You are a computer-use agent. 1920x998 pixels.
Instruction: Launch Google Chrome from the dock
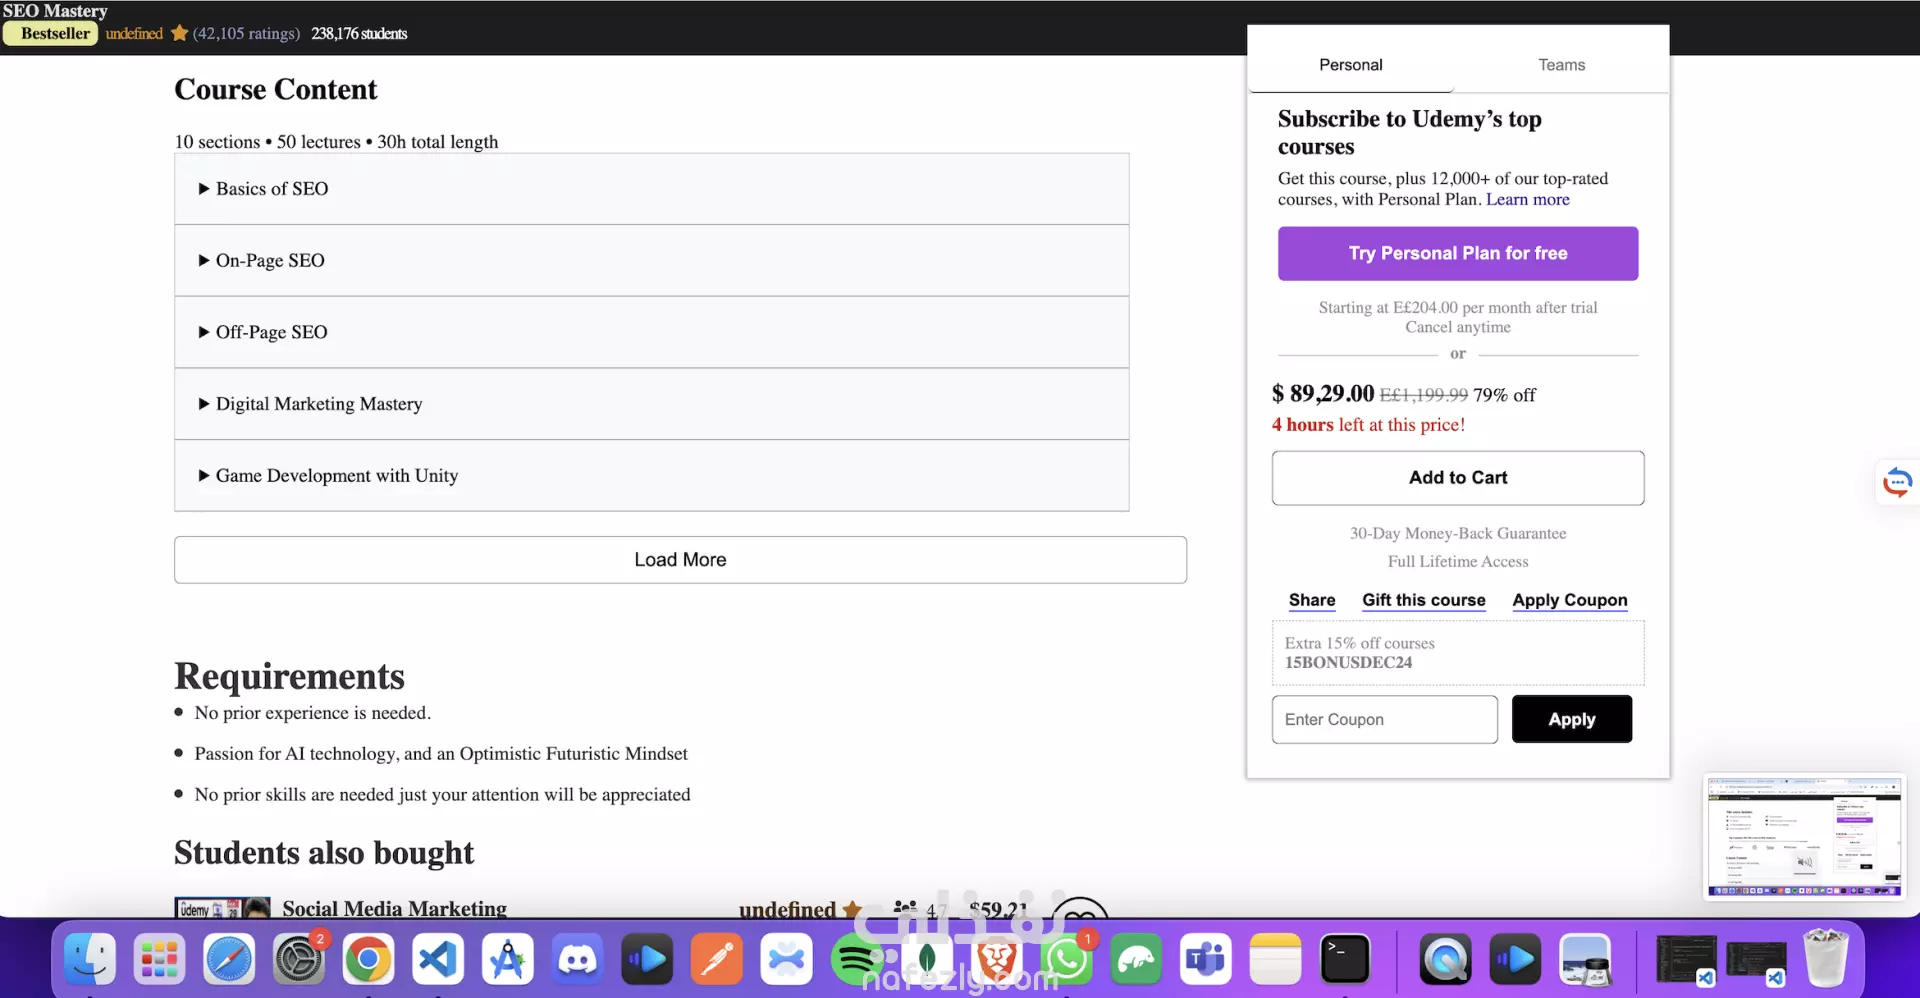tap(368, 959)
